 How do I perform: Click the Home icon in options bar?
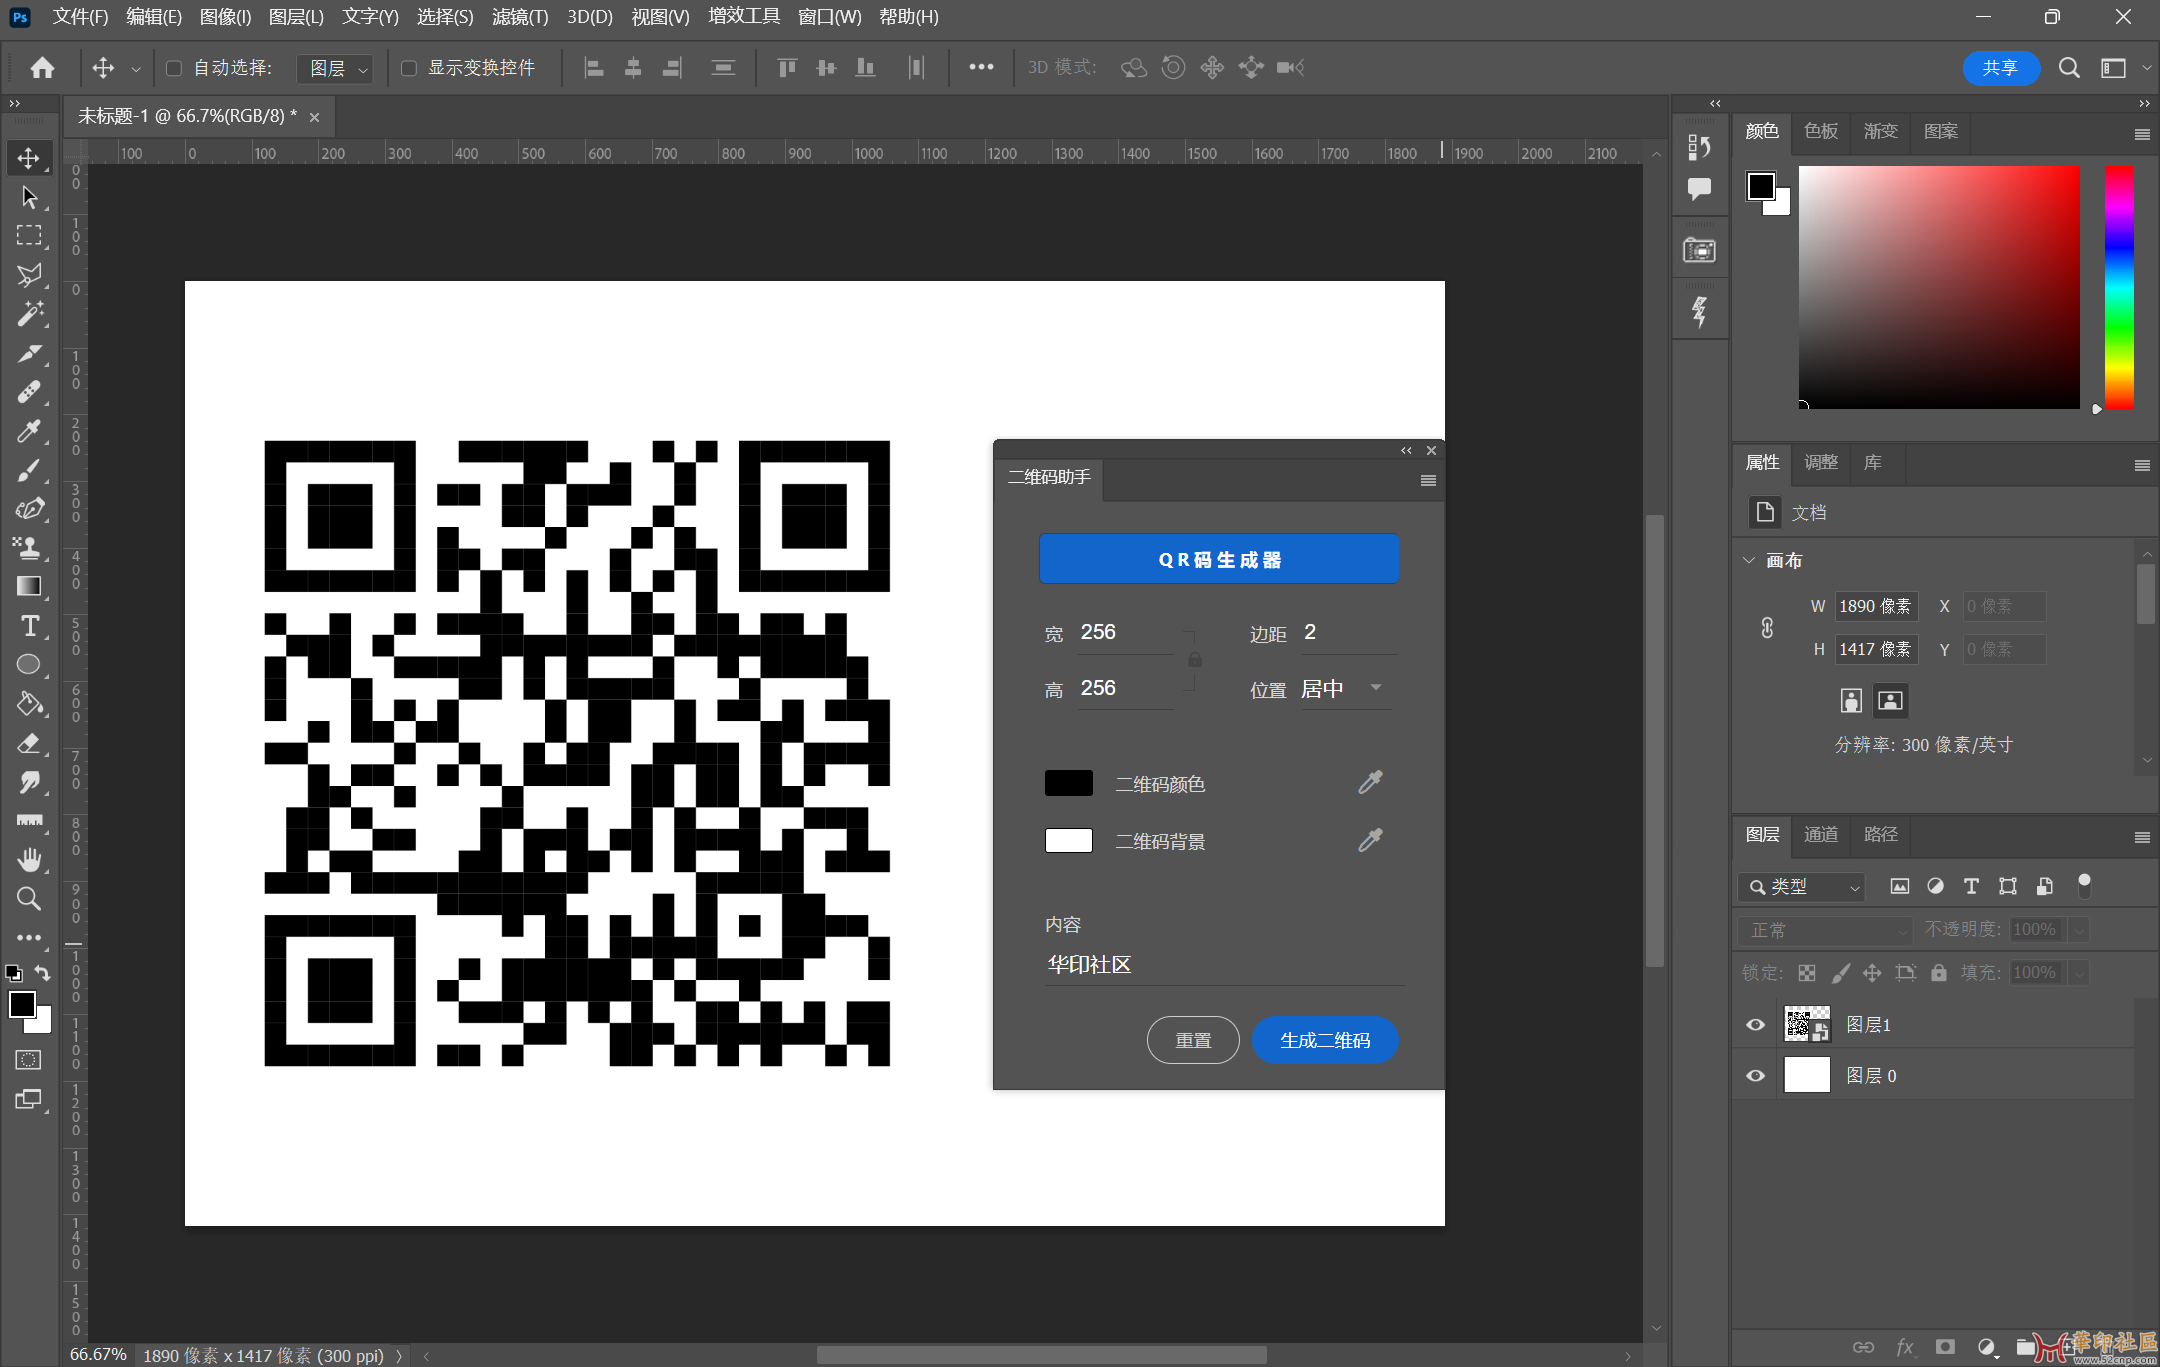(x=42, y=67)
